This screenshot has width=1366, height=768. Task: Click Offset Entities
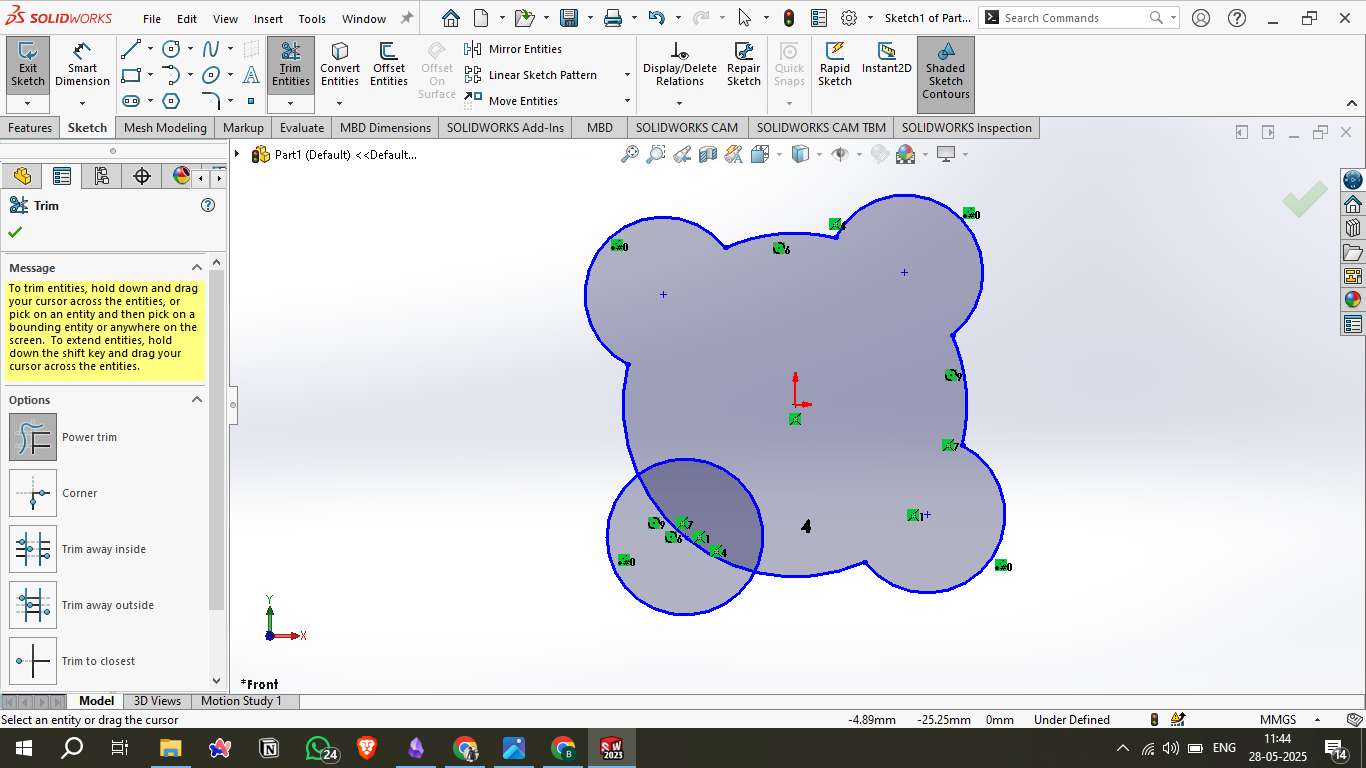point(389,64)
